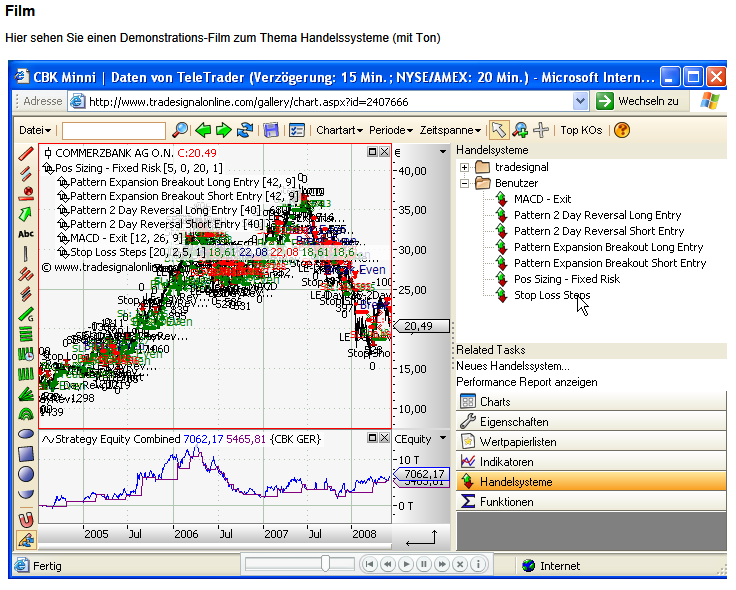Rewind the demonstration video
This screenshot has height=590, width=736.
[x=388, y=564]
